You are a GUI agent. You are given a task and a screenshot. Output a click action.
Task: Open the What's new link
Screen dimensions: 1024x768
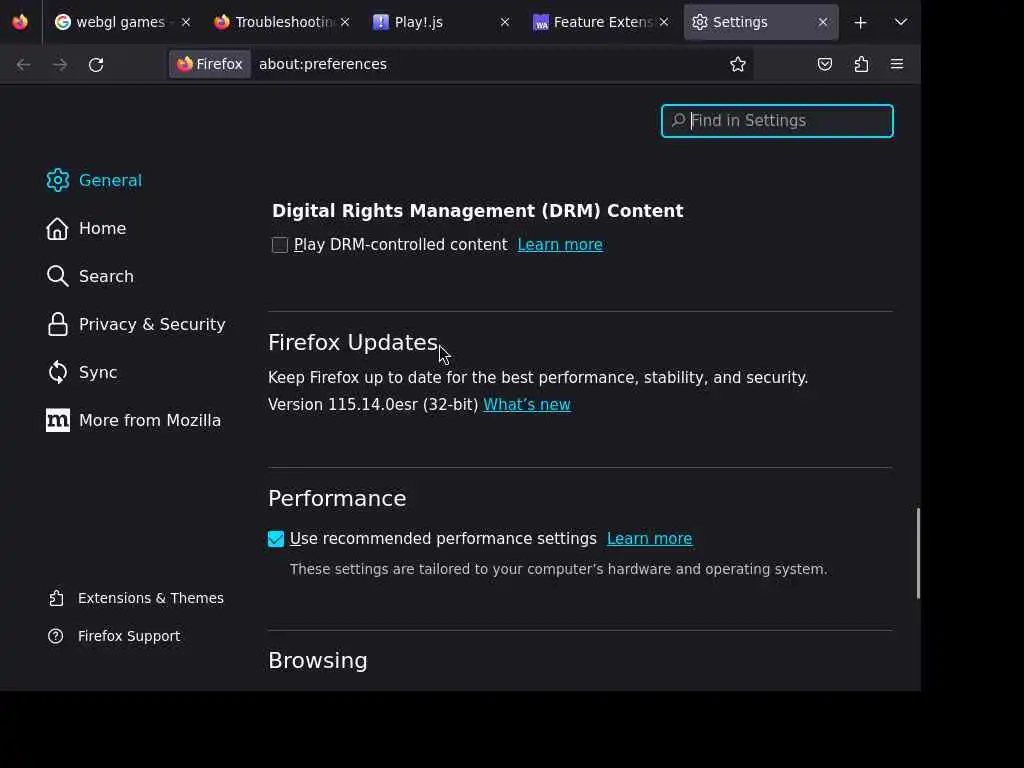pyautogui.click(x=526, y=405)
